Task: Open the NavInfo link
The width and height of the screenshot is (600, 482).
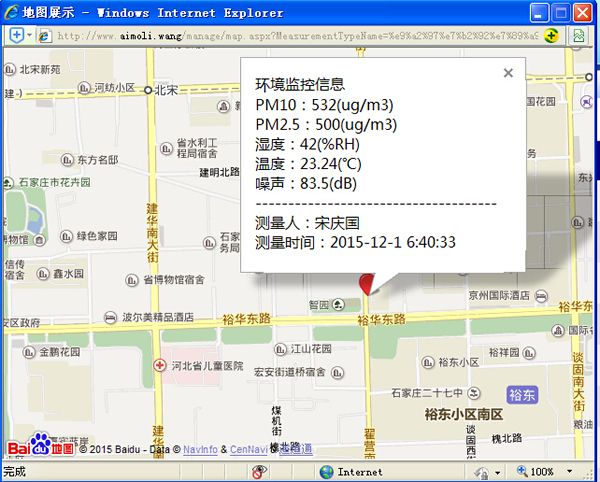Action: [x=200, y=450]
